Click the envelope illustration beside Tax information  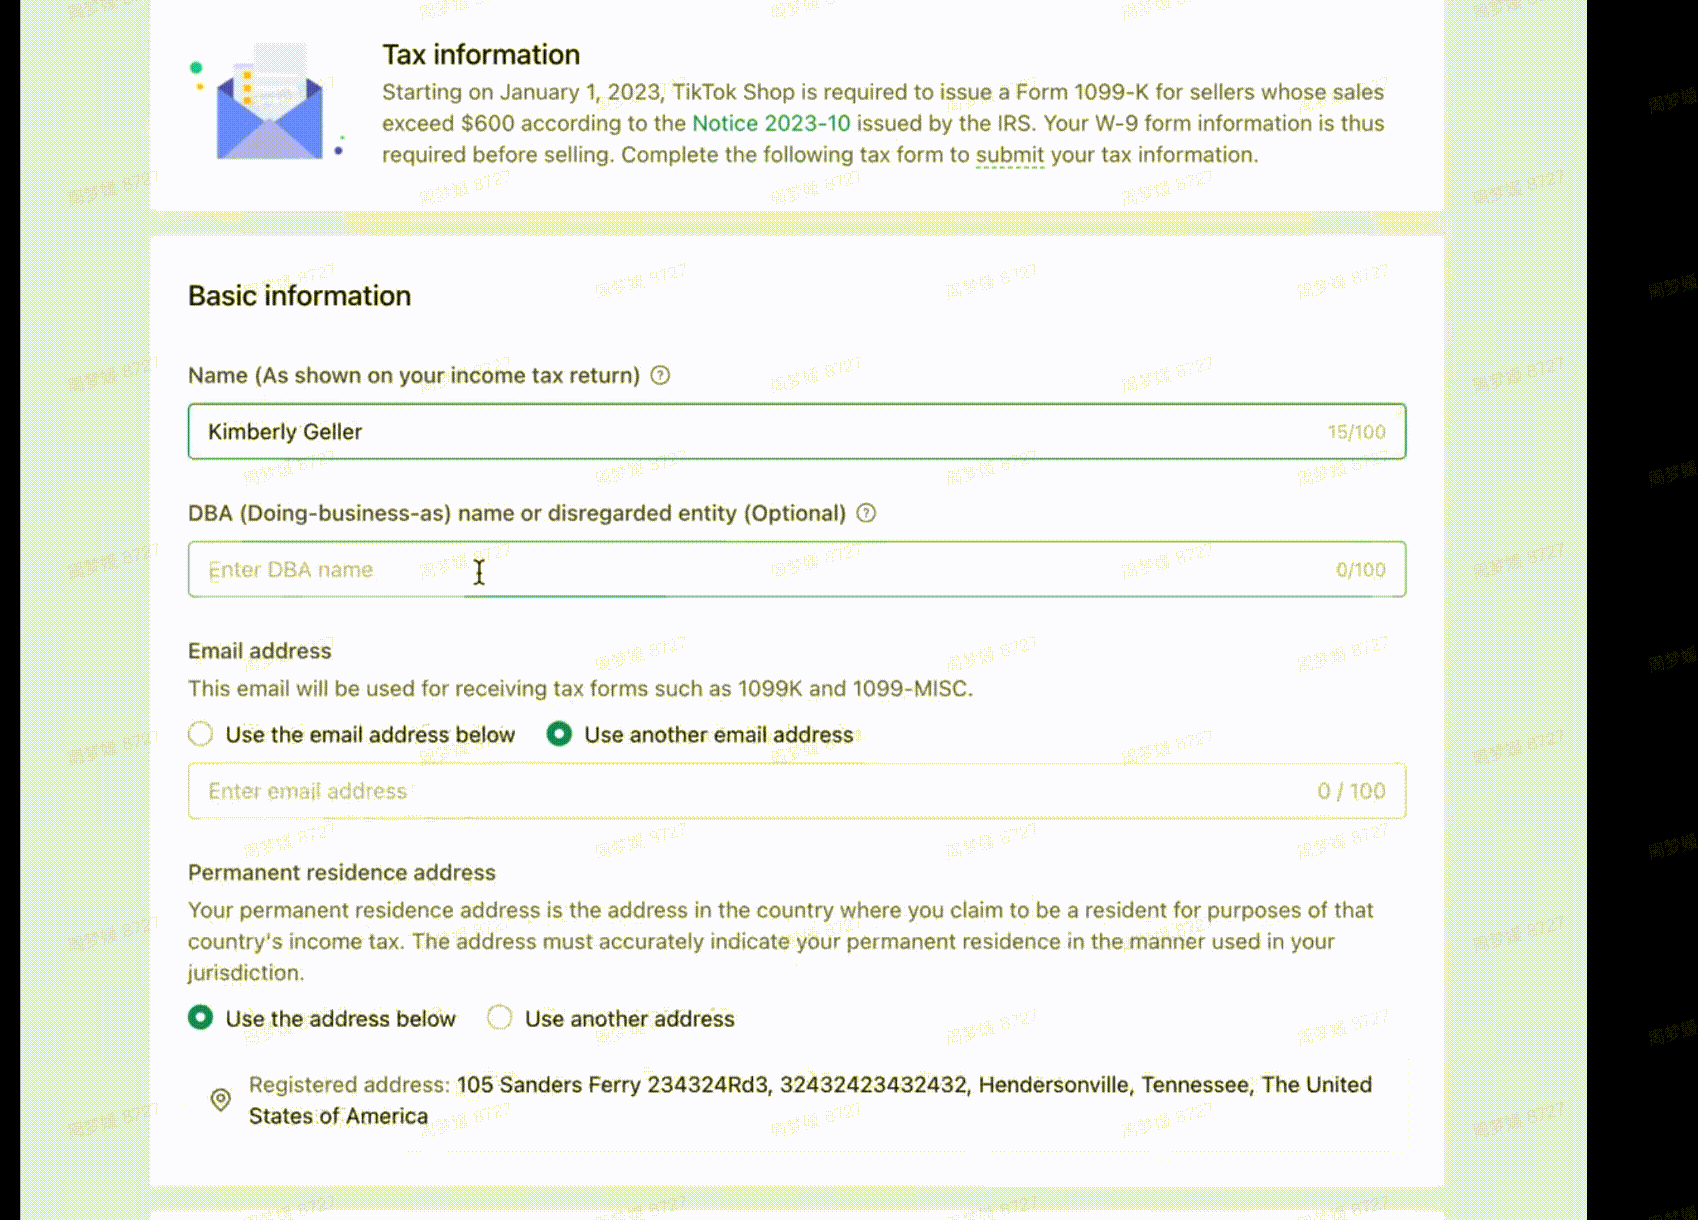tap(268, 103)
